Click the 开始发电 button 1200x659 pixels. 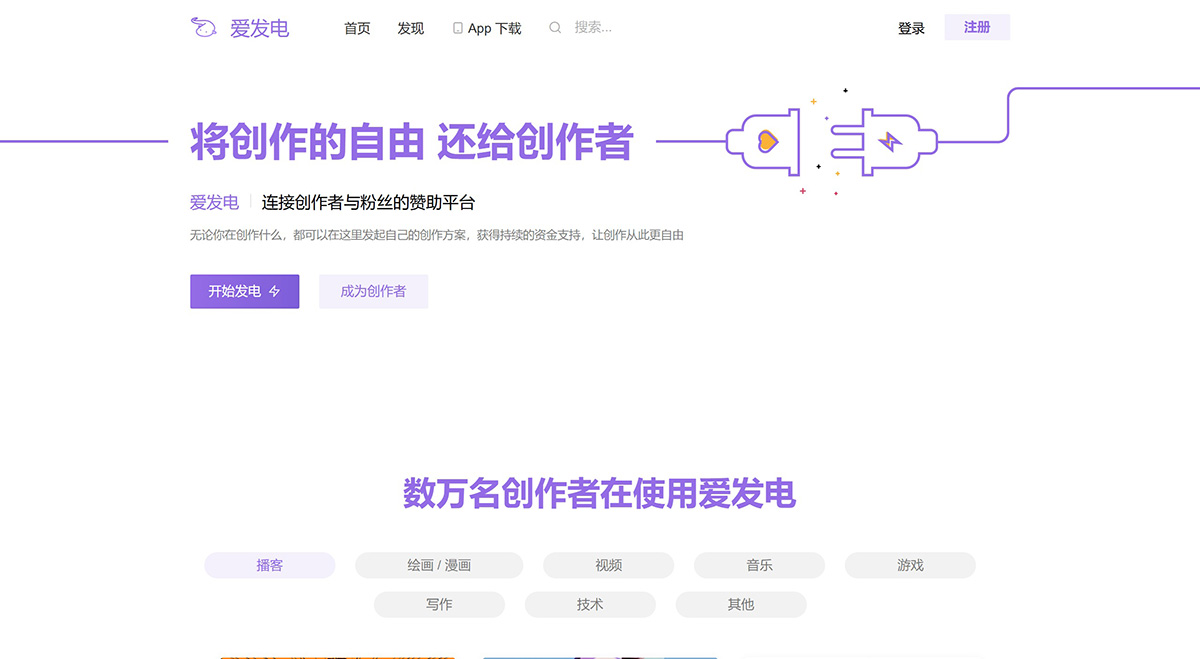pyautogui.click(x=244, y=291)
